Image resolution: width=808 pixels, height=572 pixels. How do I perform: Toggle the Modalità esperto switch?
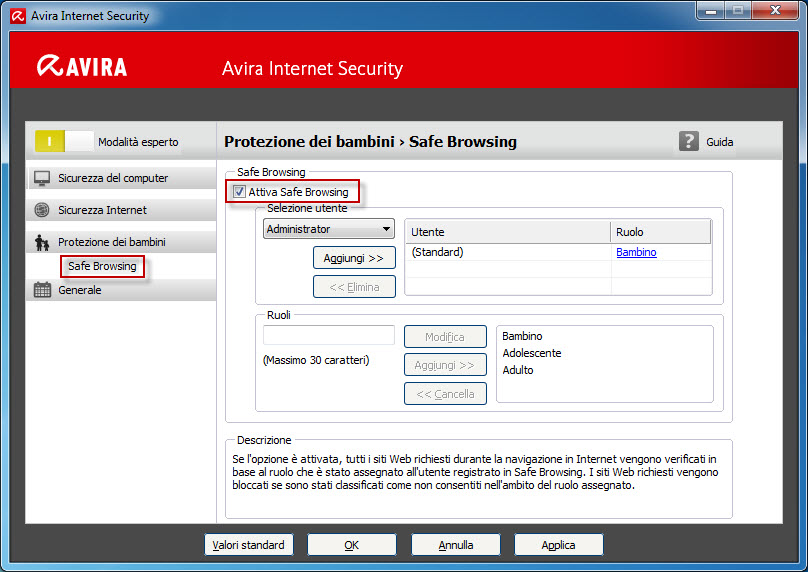coord(64,141)
